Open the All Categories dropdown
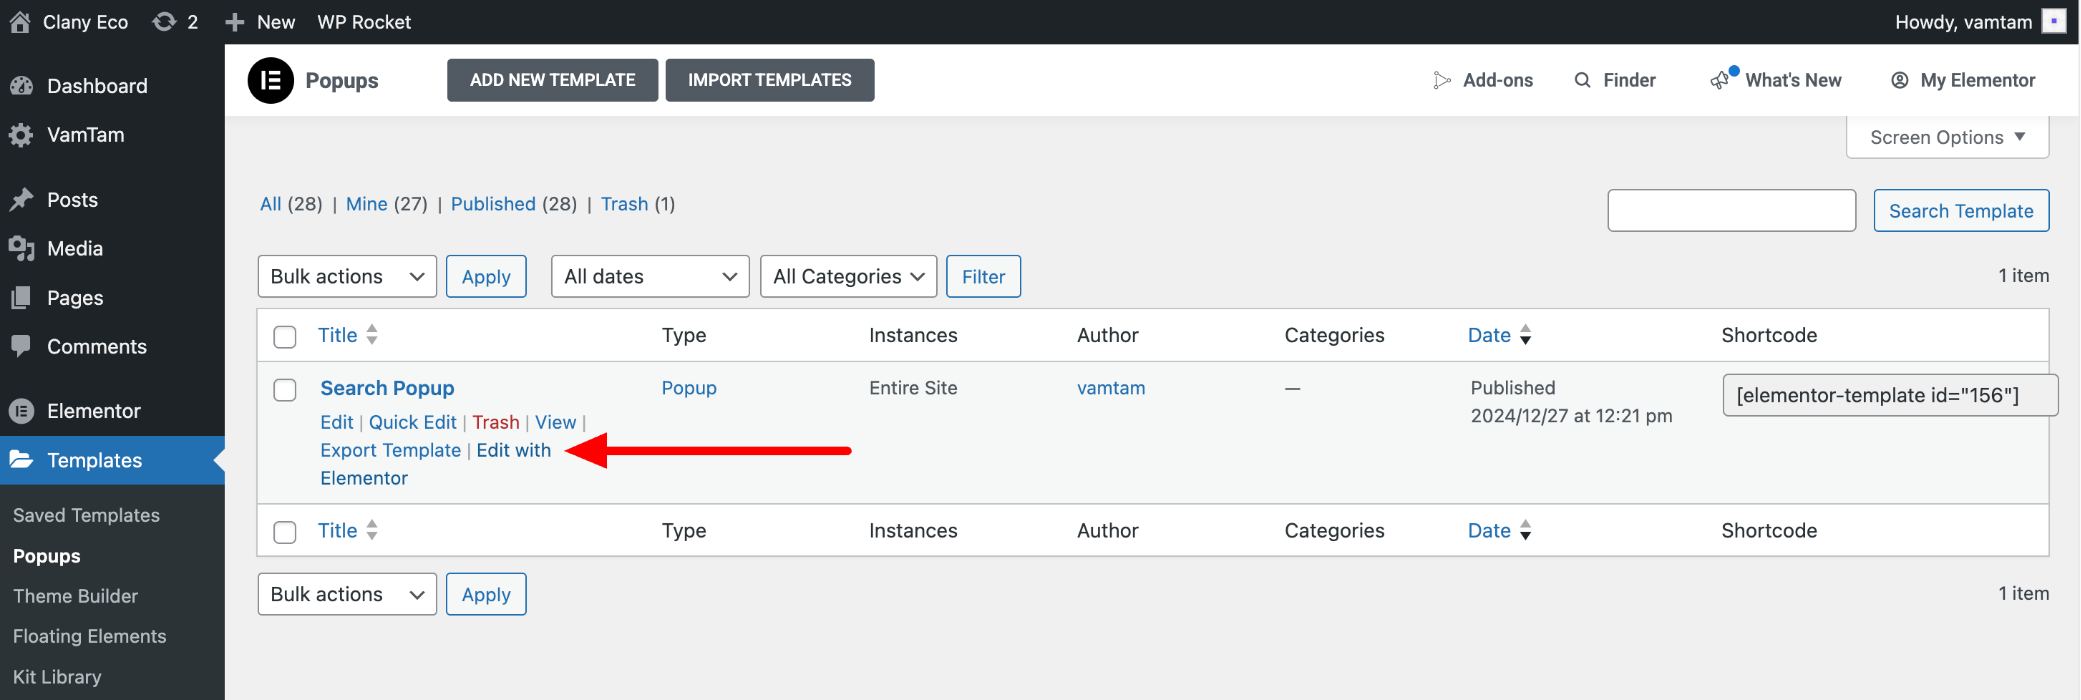 [849, 277]
